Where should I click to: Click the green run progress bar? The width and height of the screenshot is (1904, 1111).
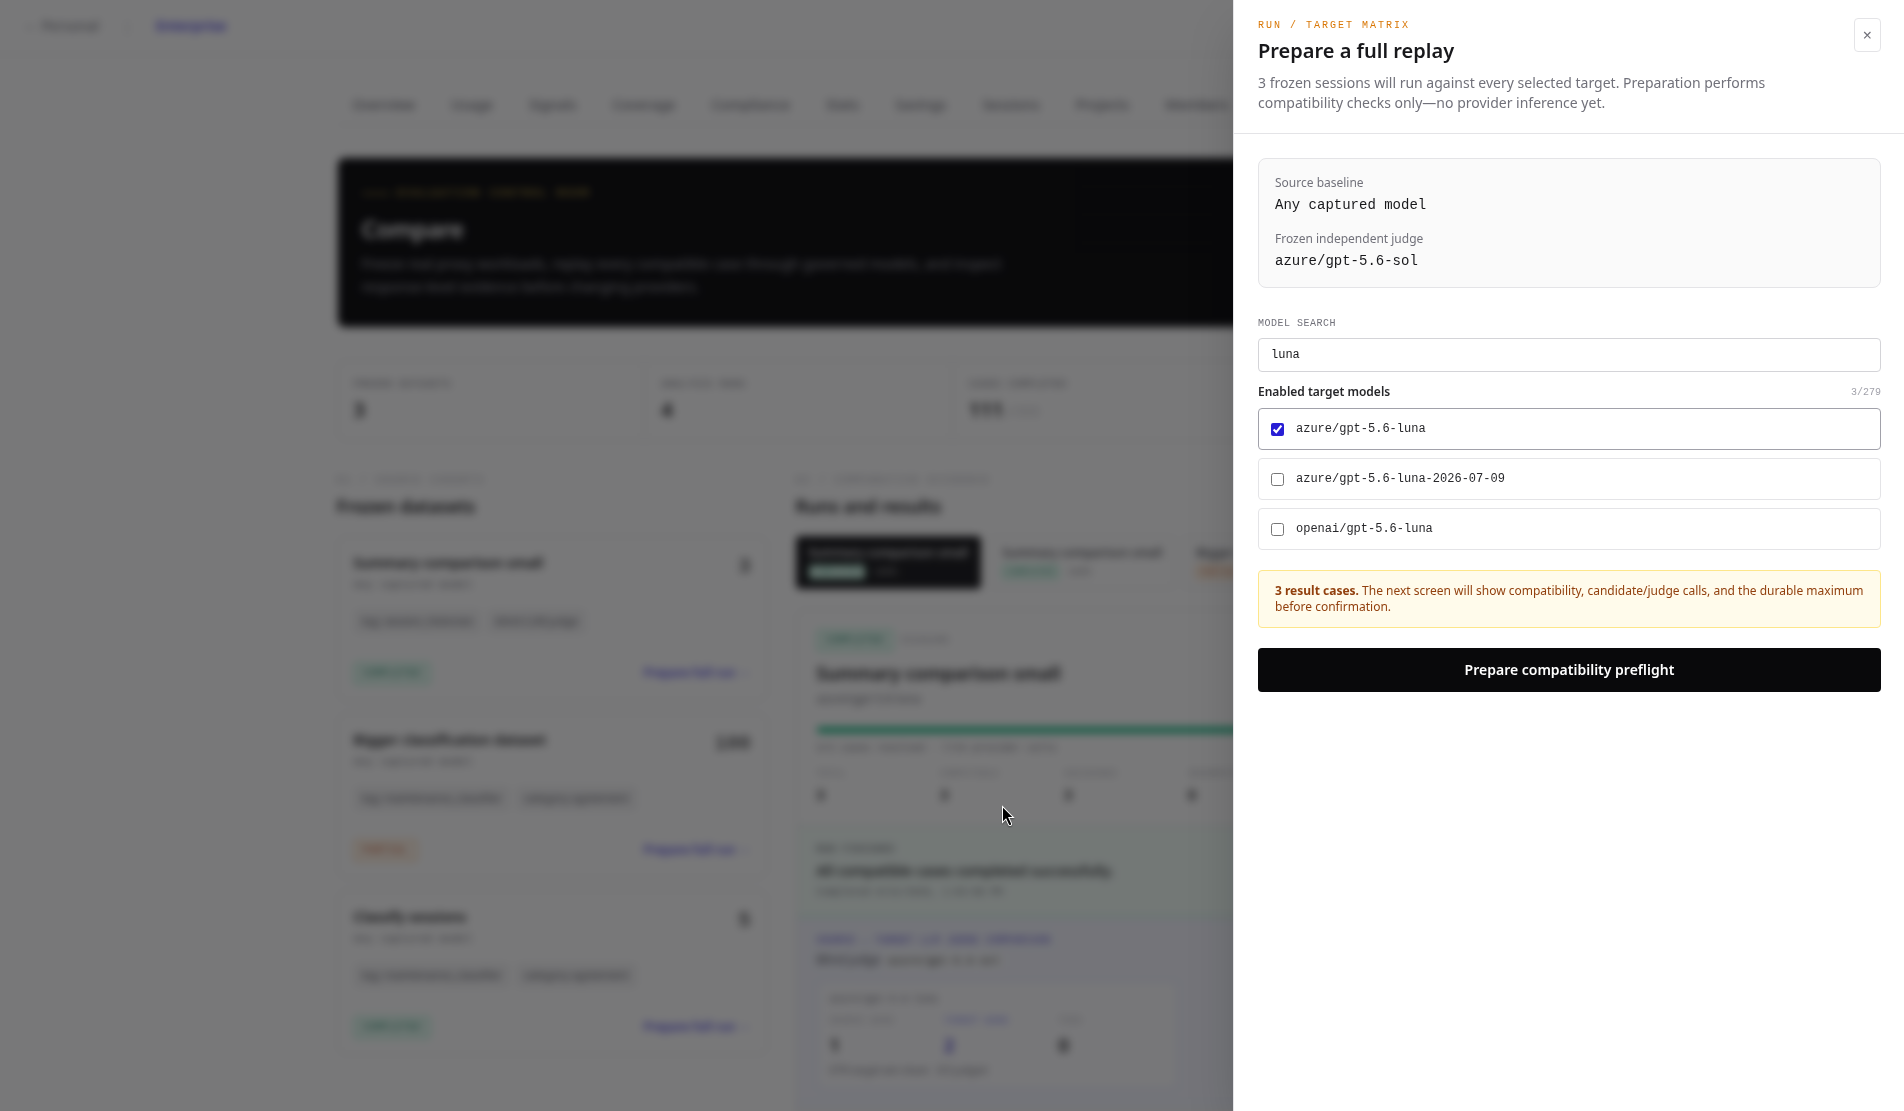1025,730
